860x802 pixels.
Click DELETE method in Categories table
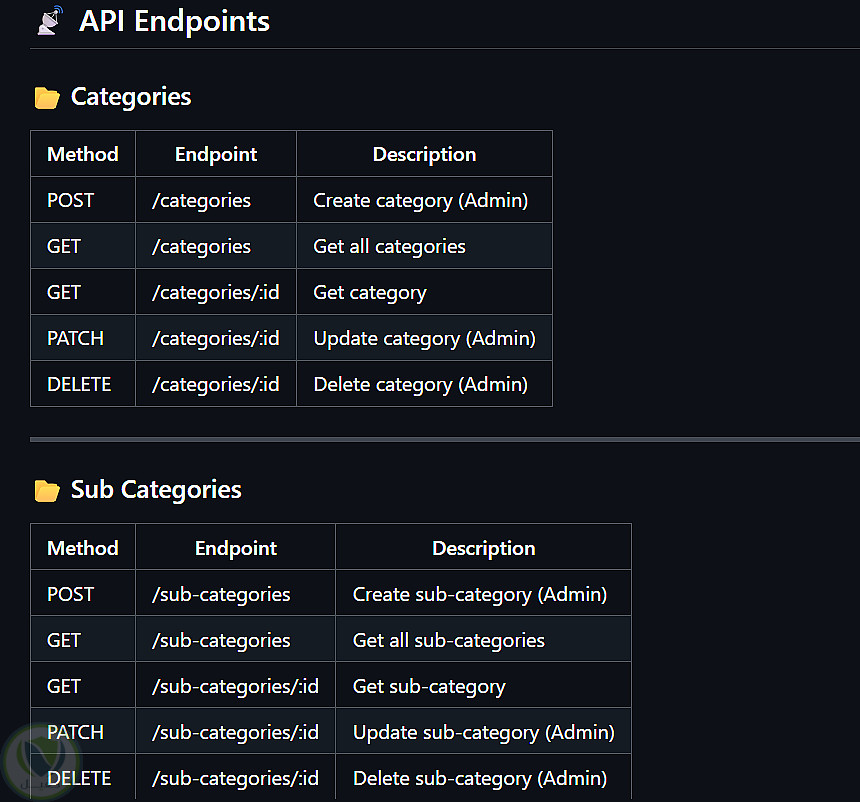(x=79, y=384)
